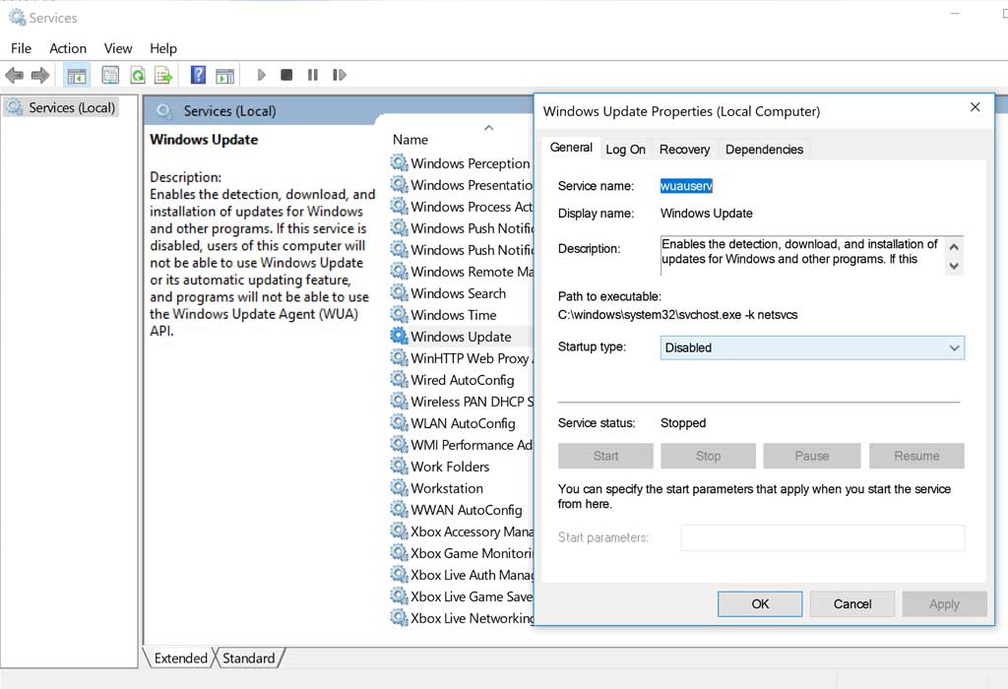Click the Services app title bar icon
Image resolution: width=1008 pixels, height=689 pixels.
click(17, 17)
